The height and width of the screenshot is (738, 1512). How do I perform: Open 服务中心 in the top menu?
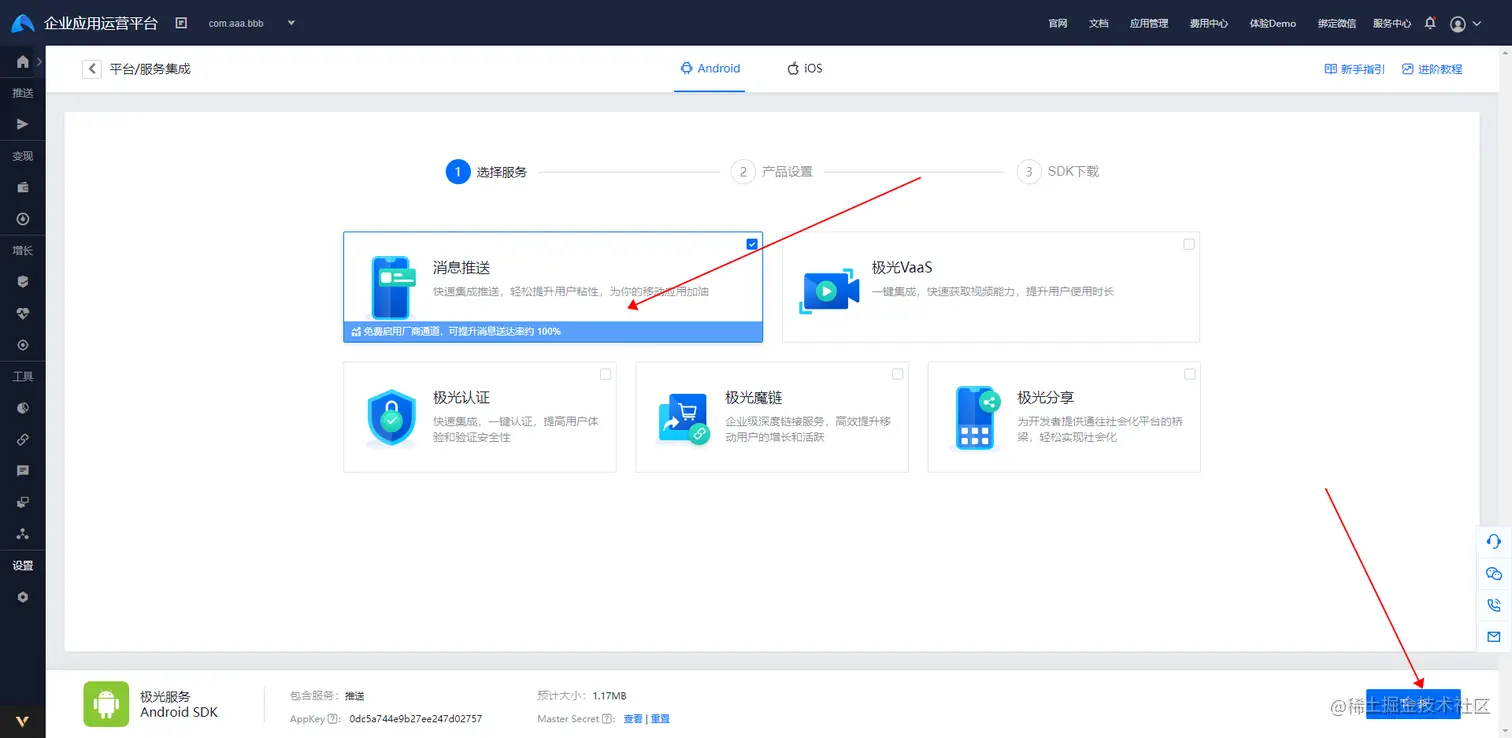pos(1392,24)
